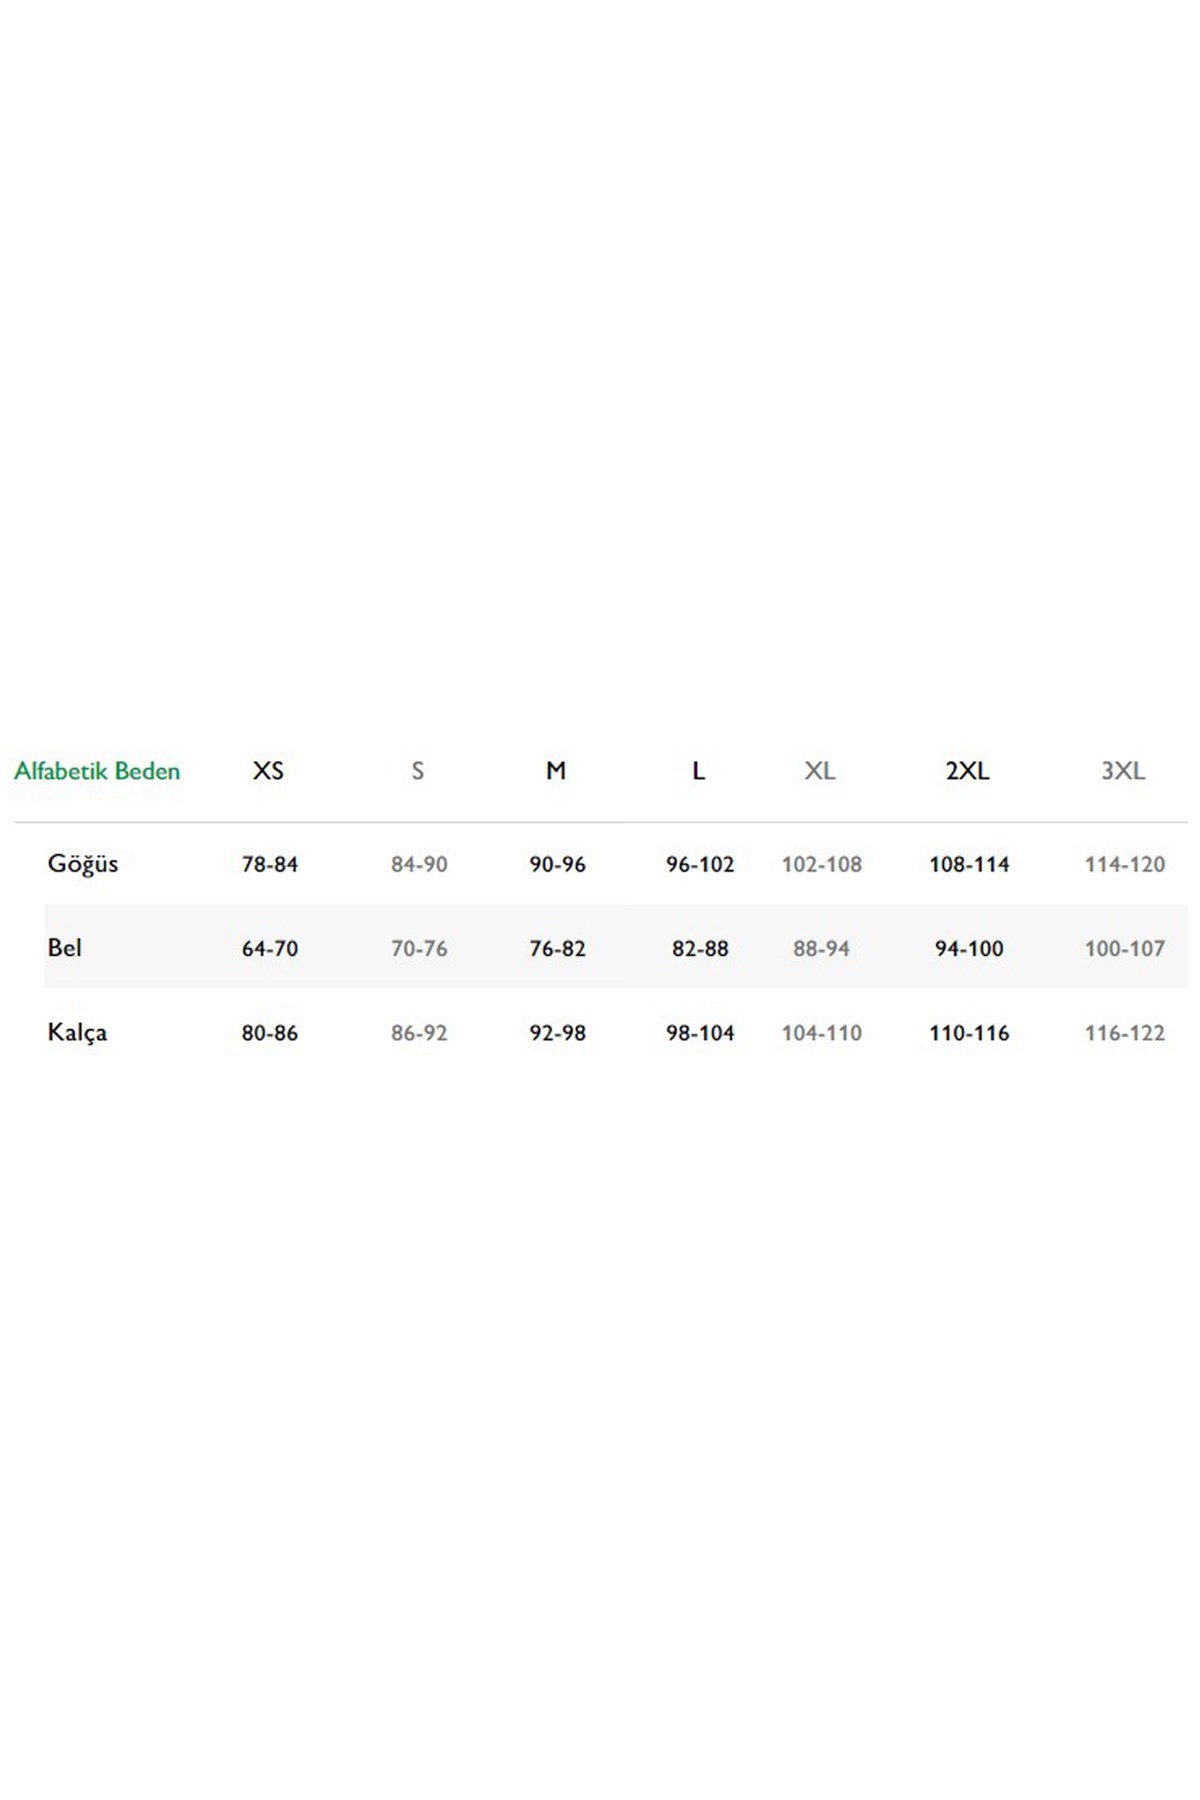Image resolution: width=1200 pixels, height=1800 pixels.
Task: Select the XL size column header
Action: tap(820, 771)
